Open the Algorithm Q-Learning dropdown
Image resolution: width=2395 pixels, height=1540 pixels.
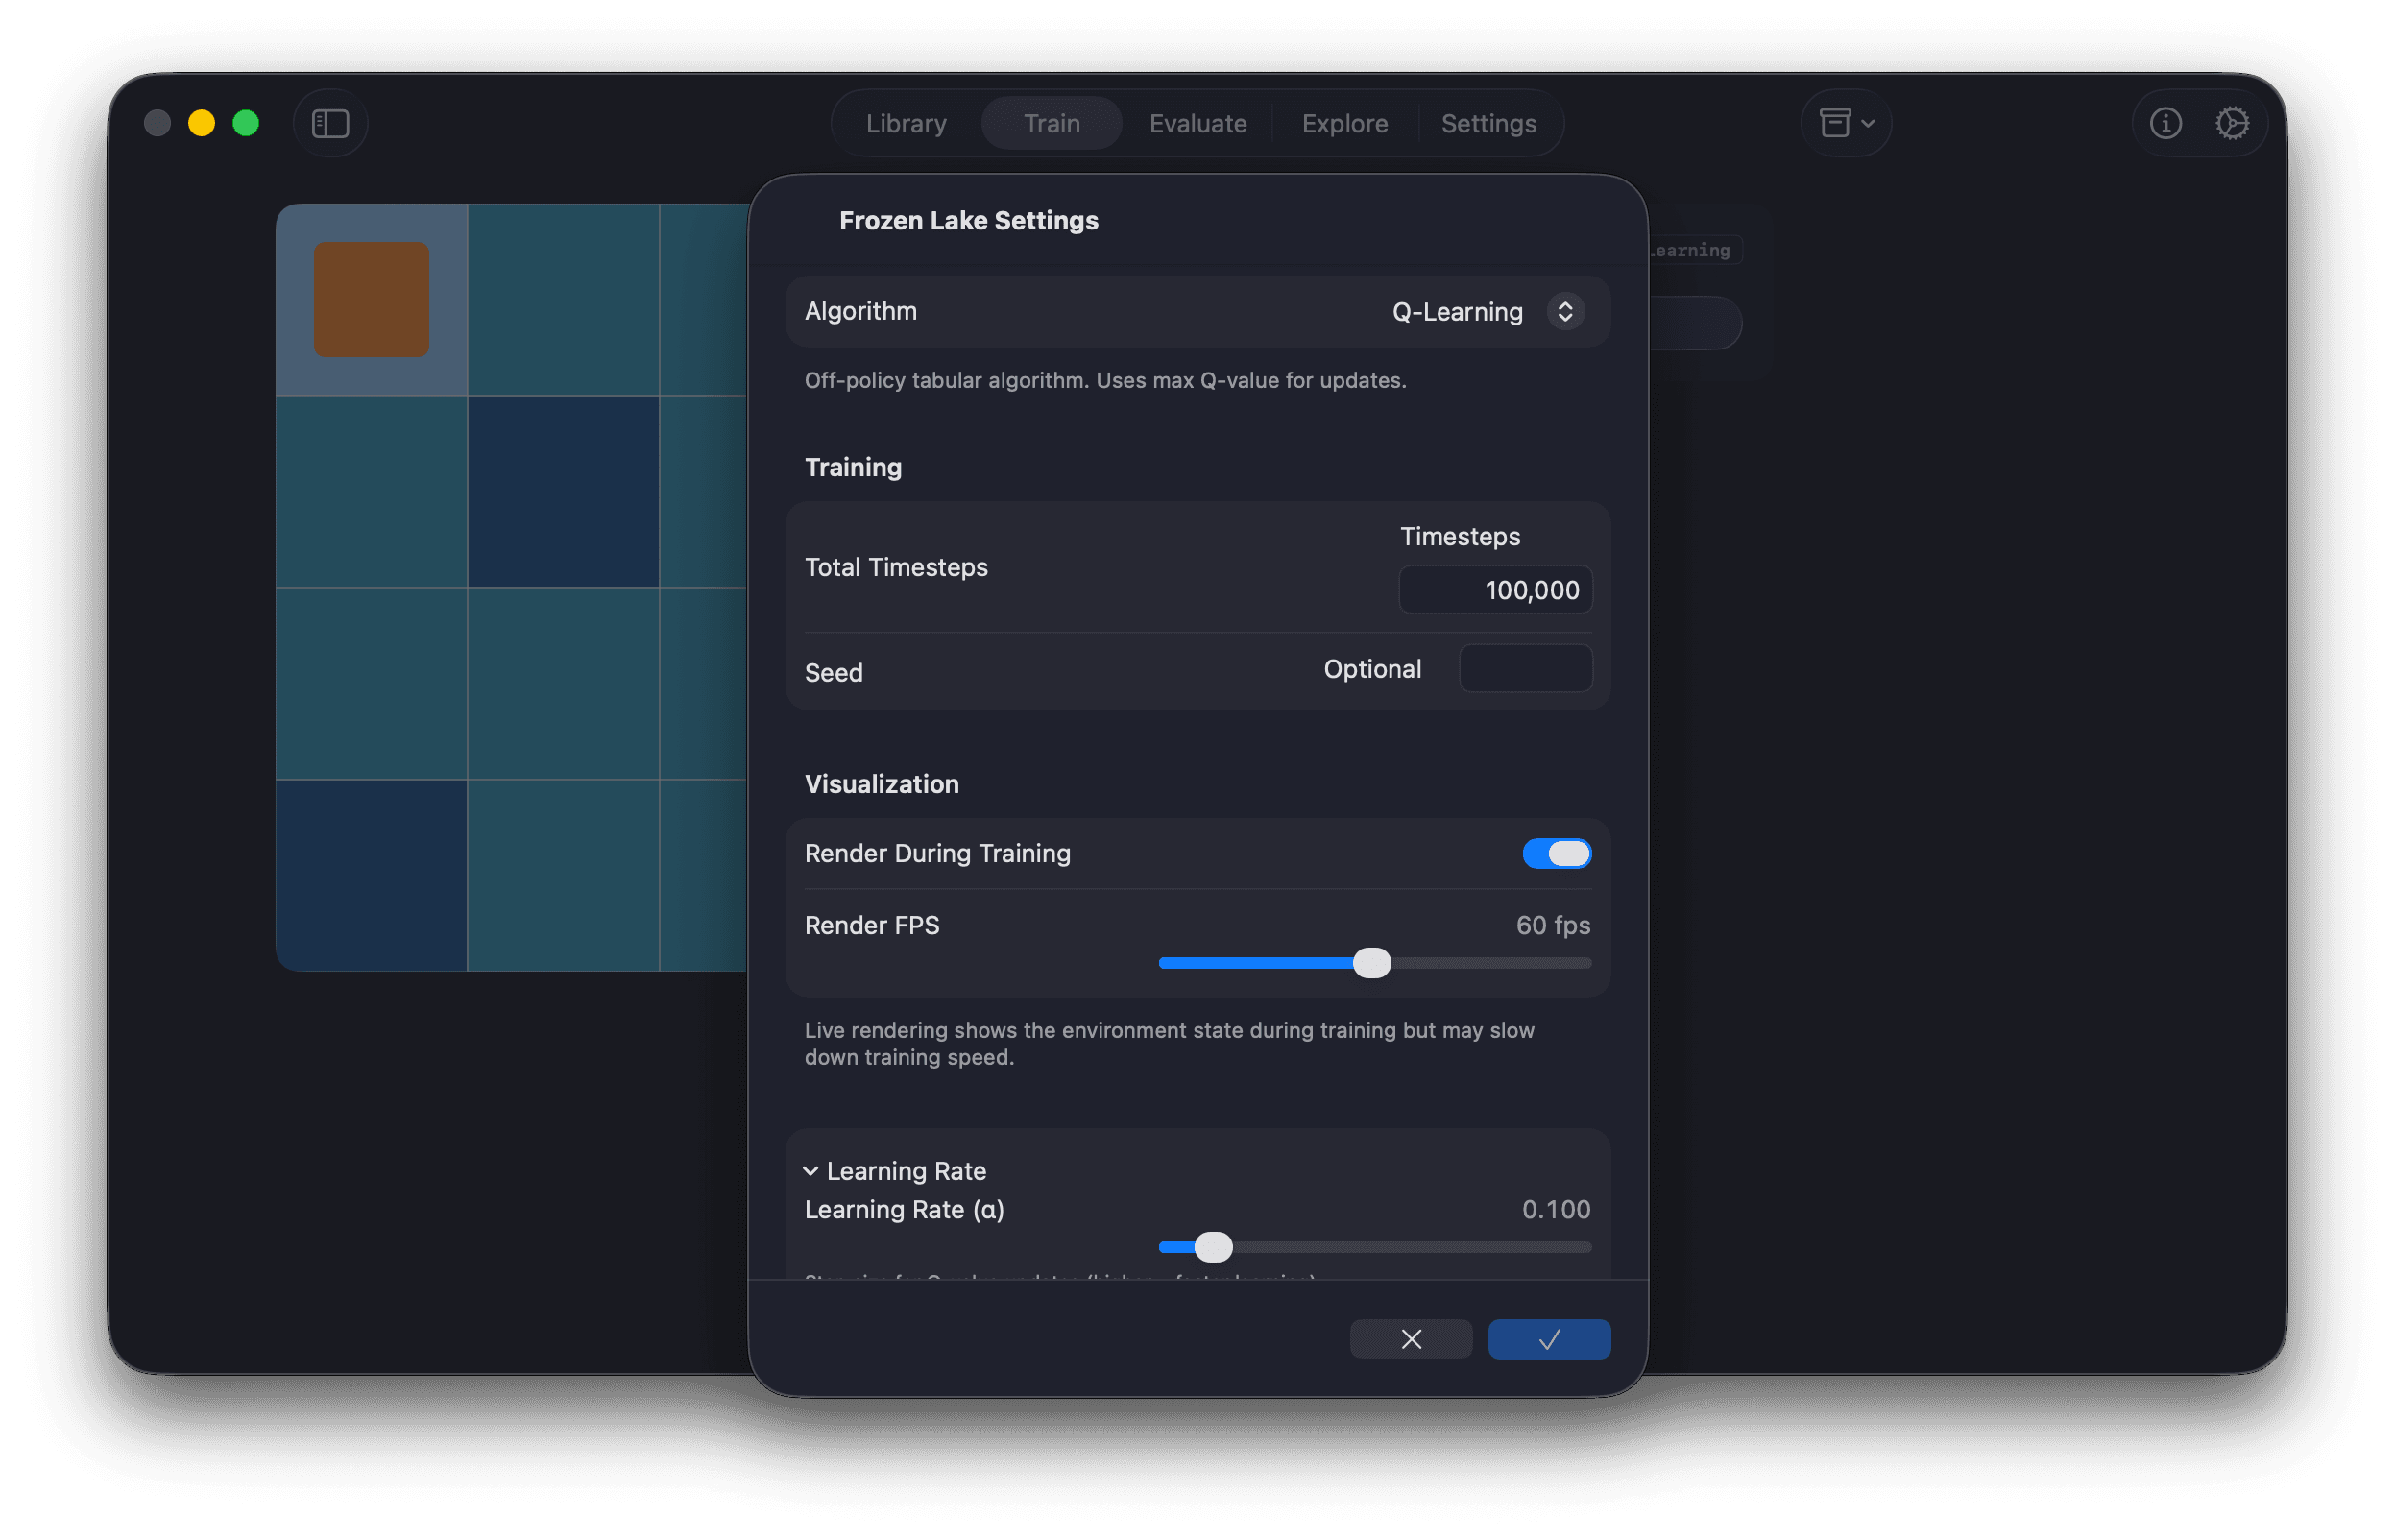click(x=1457, y=312)
